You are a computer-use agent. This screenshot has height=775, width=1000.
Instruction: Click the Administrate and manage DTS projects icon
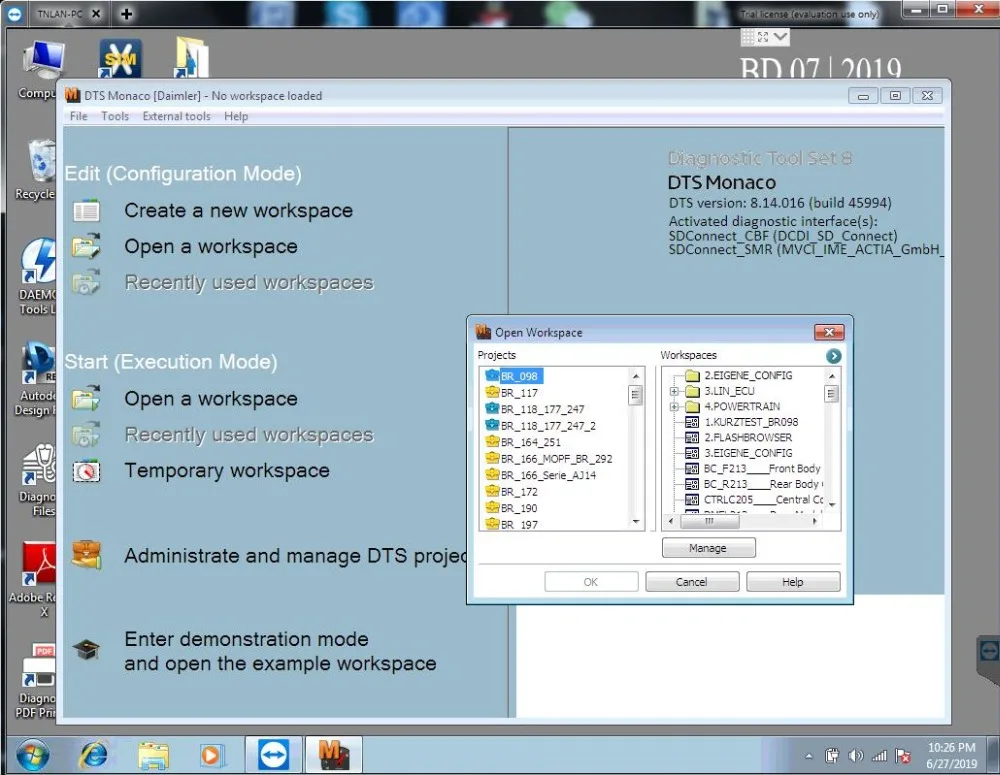click(x=86, y=555)
